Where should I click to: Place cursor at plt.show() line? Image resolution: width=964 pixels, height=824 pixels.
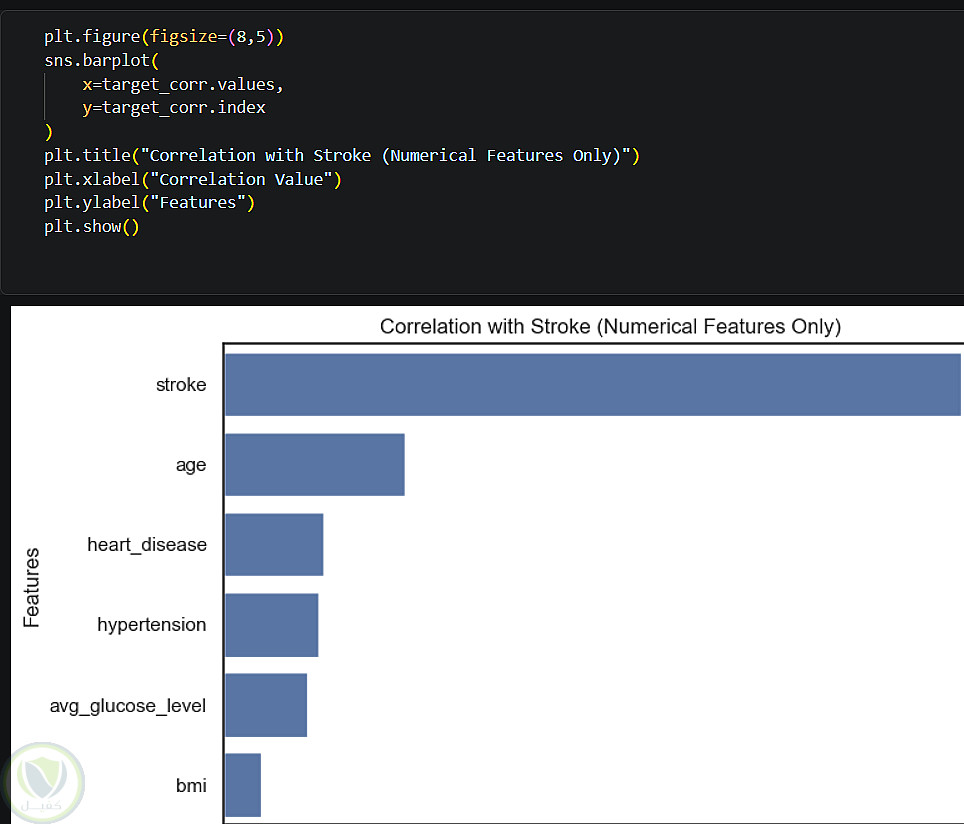coord(91,227)
